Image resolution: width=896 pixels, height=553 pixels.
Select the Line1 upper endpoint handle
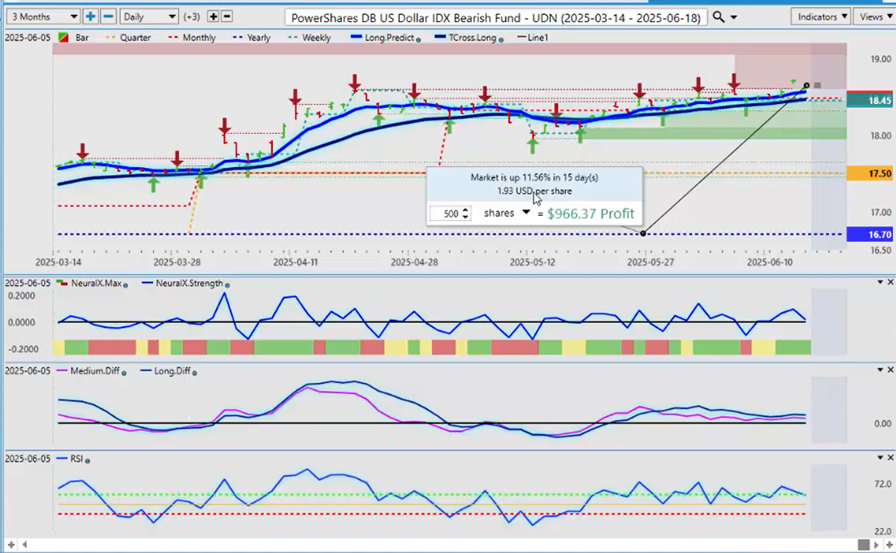(807, 86)
